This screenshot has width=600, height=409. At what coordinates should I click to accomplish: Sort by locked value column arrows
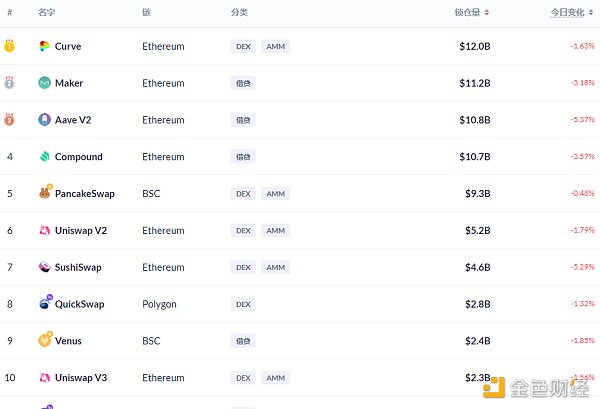click(487, 13)
